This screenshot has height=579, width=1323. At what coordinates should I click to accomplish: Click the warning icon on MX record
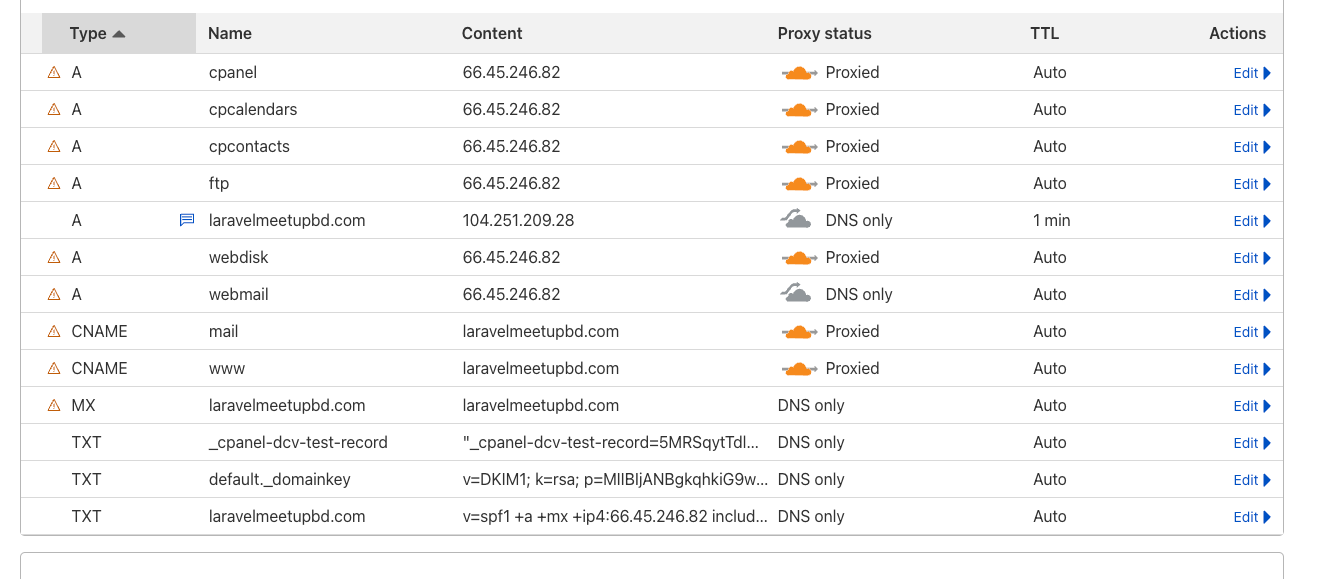[x=54, y=405]
